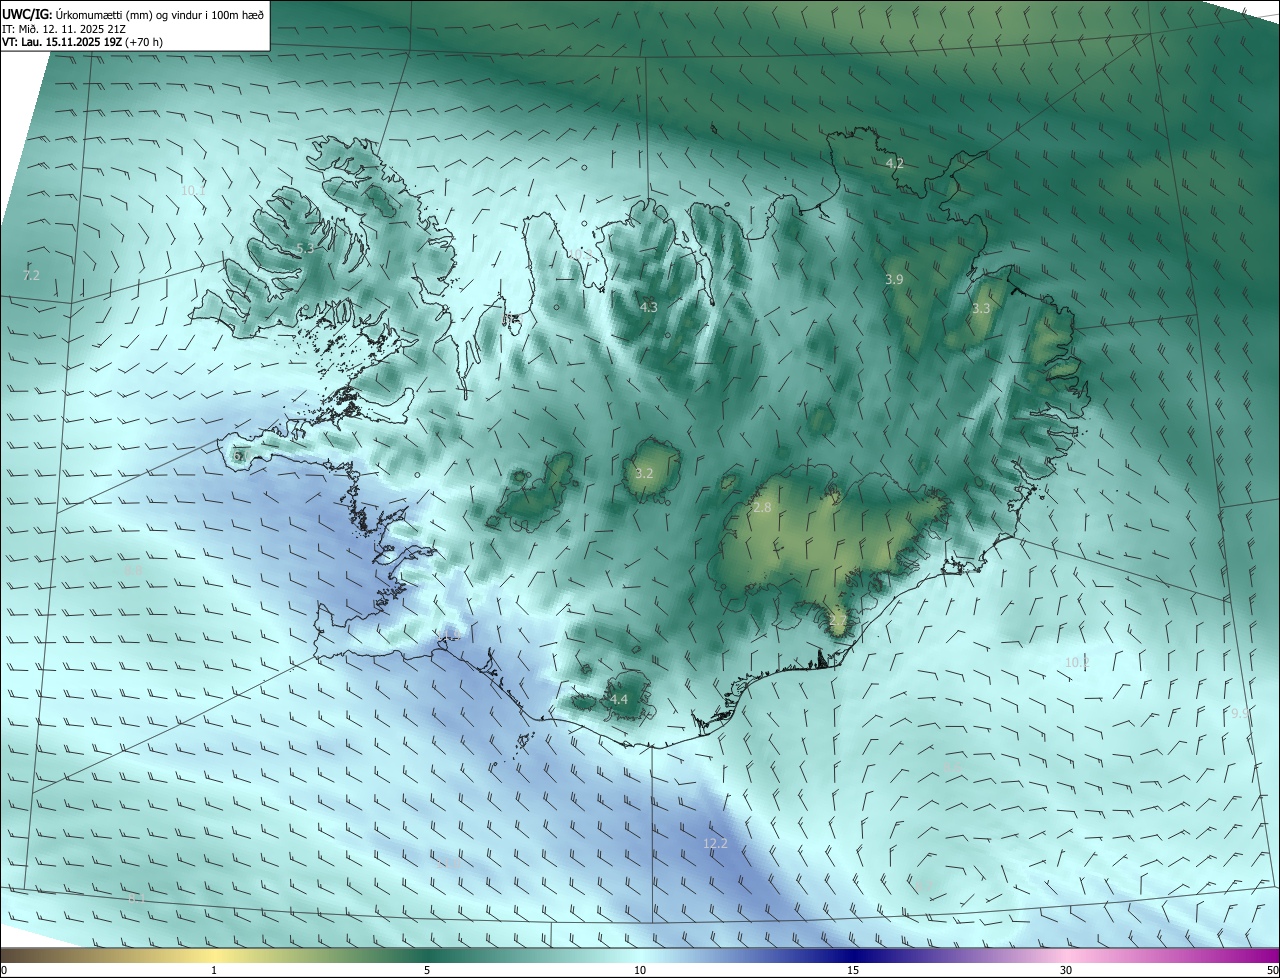Click the "4.2" value label on the map

pyautogui.click(x=895, y=163)
